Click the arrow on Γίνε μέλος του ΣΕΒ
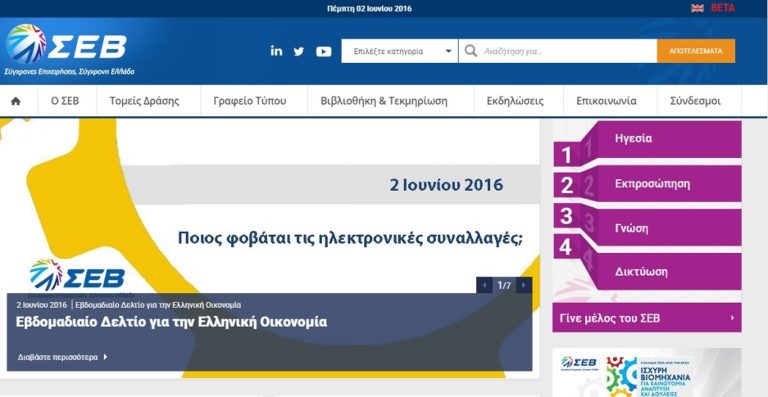Image resolution: width=768 pixels, height=397 pixels. [x=732, y=318]
